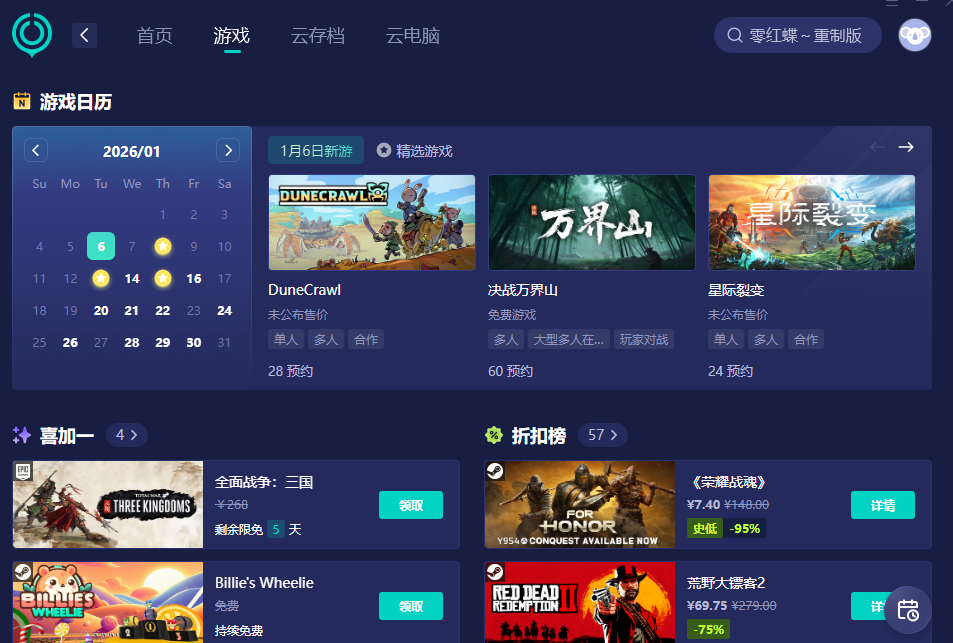Select January 14 on the game calendar
953x643 pixels.
tap(131, 278)
